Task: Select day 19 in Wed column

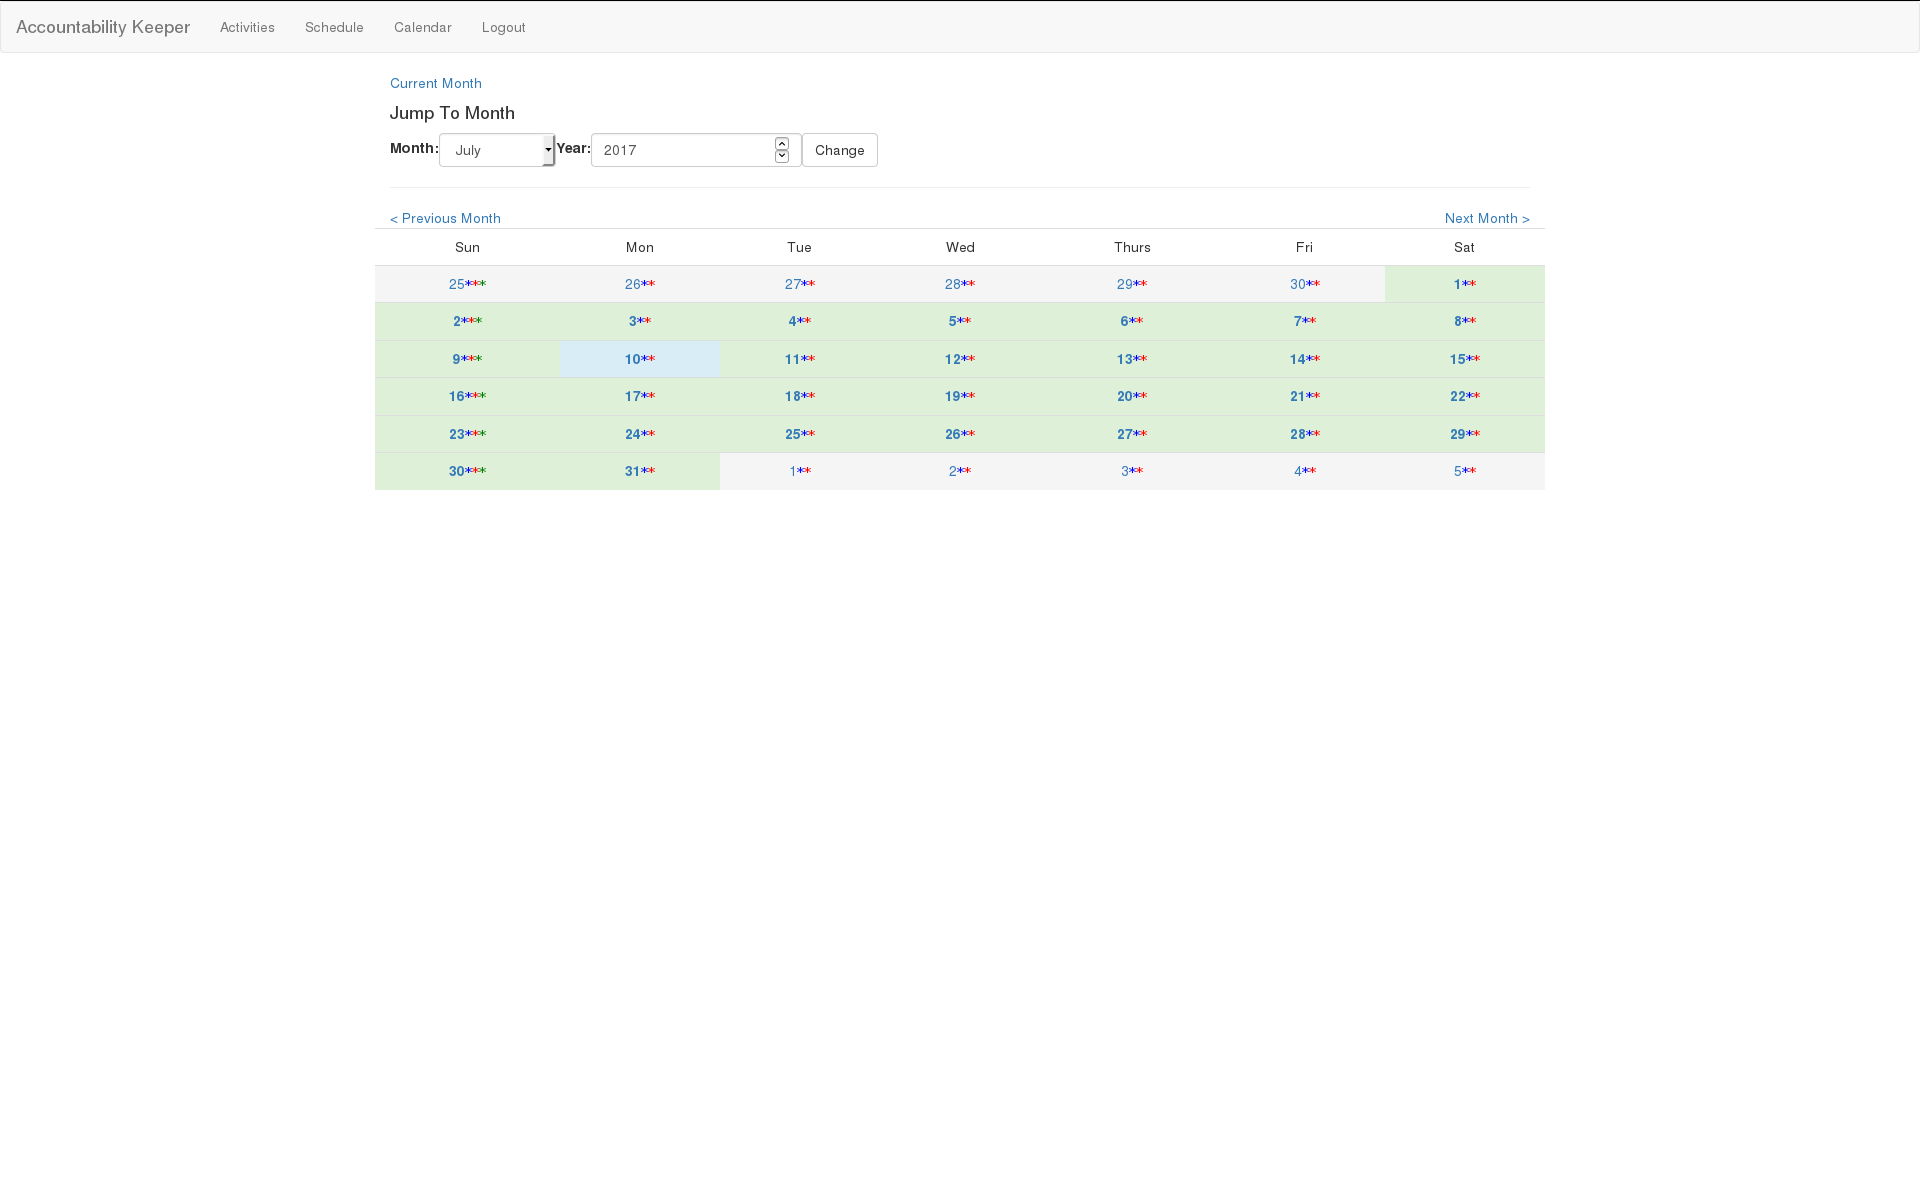Action: (952, 396)
